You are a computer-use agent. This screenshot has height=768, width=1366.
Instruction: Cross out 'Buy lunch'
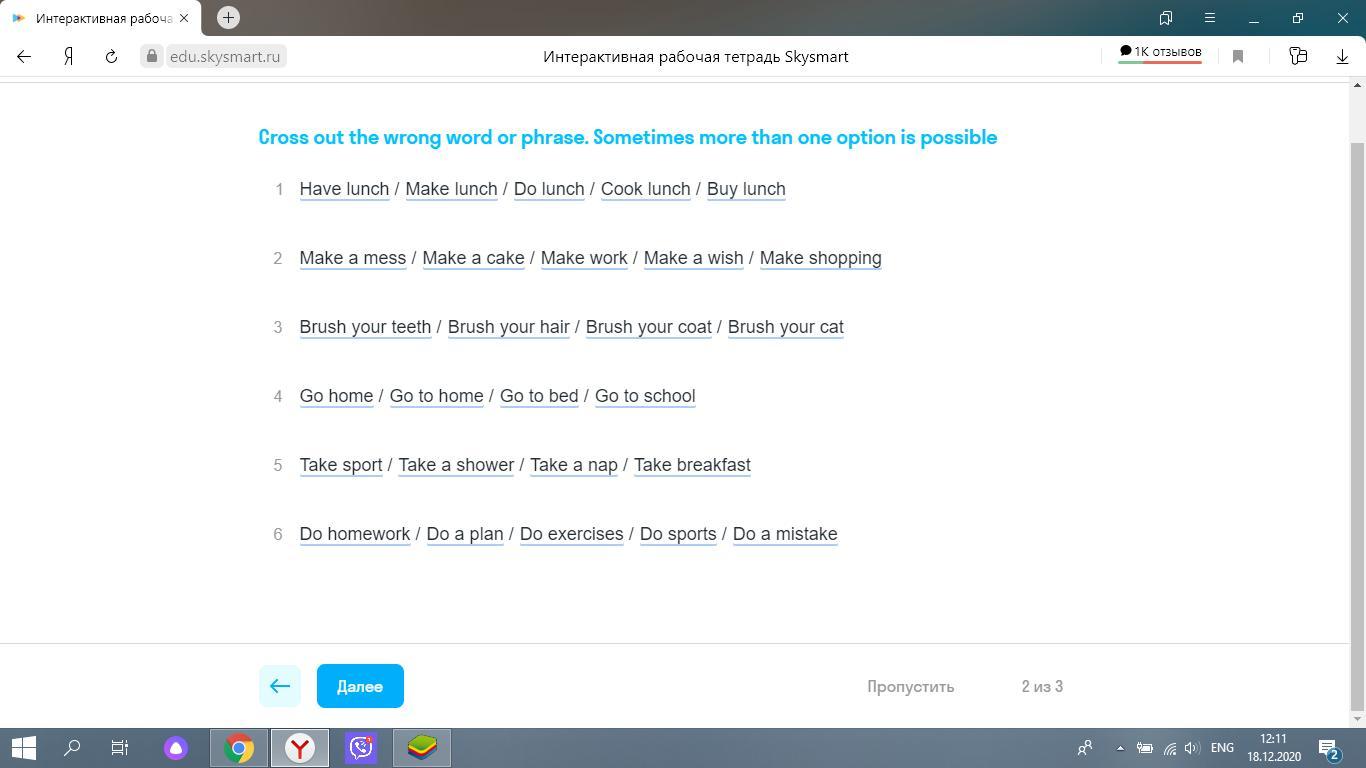click(x=746, y=189)
